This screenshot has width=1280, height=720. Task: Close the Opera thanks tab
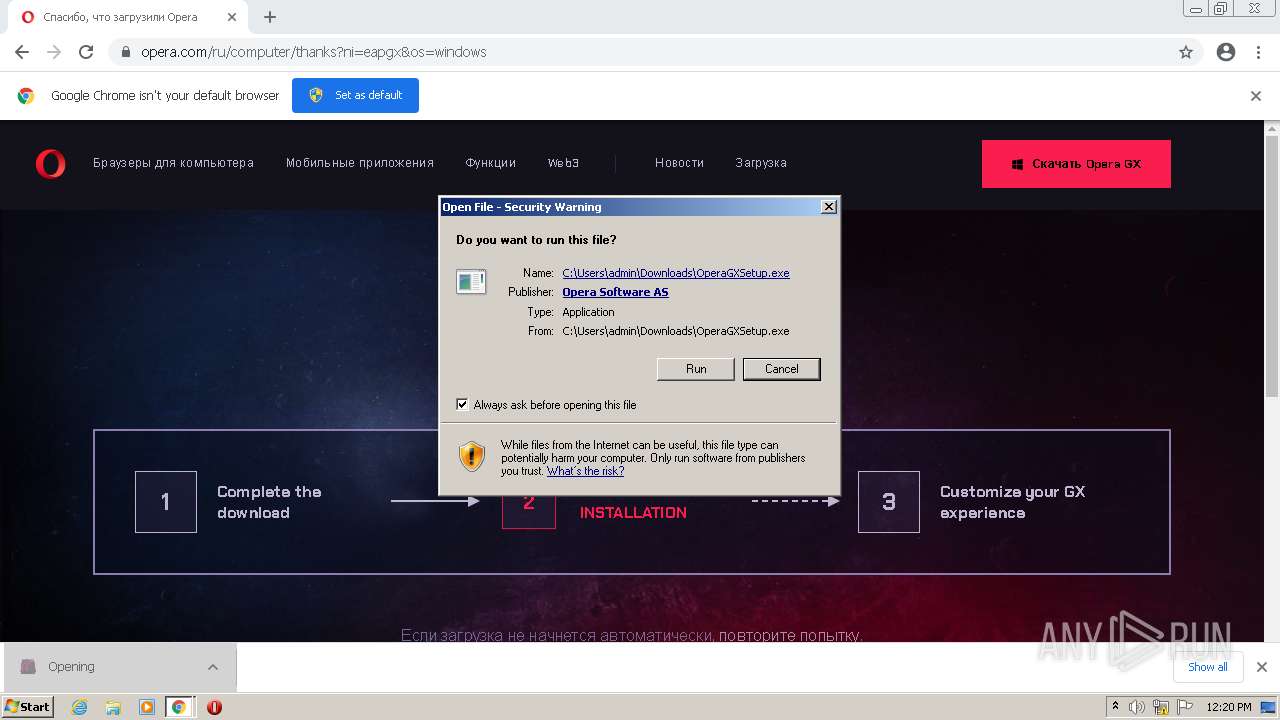click(x=231, y=17)
